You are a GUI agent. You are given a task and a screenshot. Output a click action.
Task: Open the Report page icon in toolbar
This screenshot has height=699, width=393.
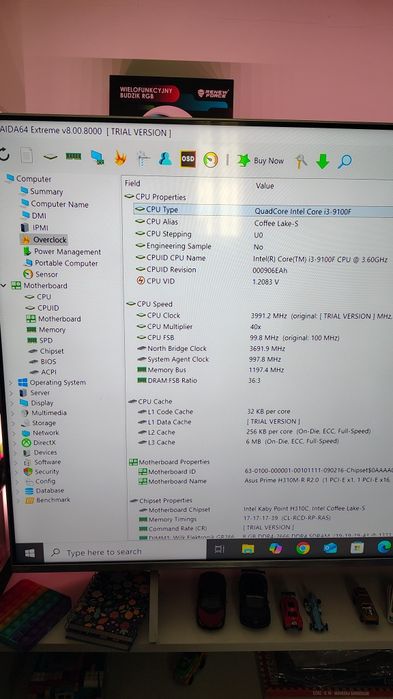point(27,155)
